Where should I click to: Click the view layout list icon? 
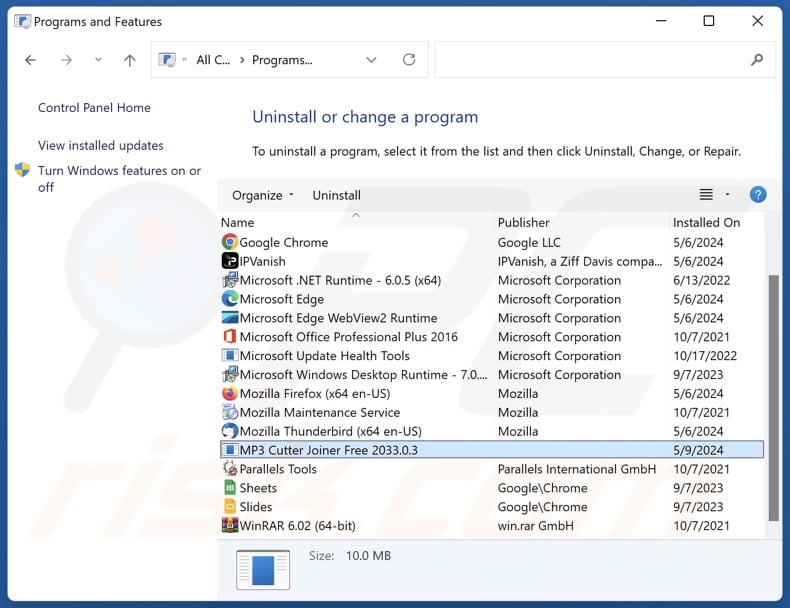tap(706, 194)
